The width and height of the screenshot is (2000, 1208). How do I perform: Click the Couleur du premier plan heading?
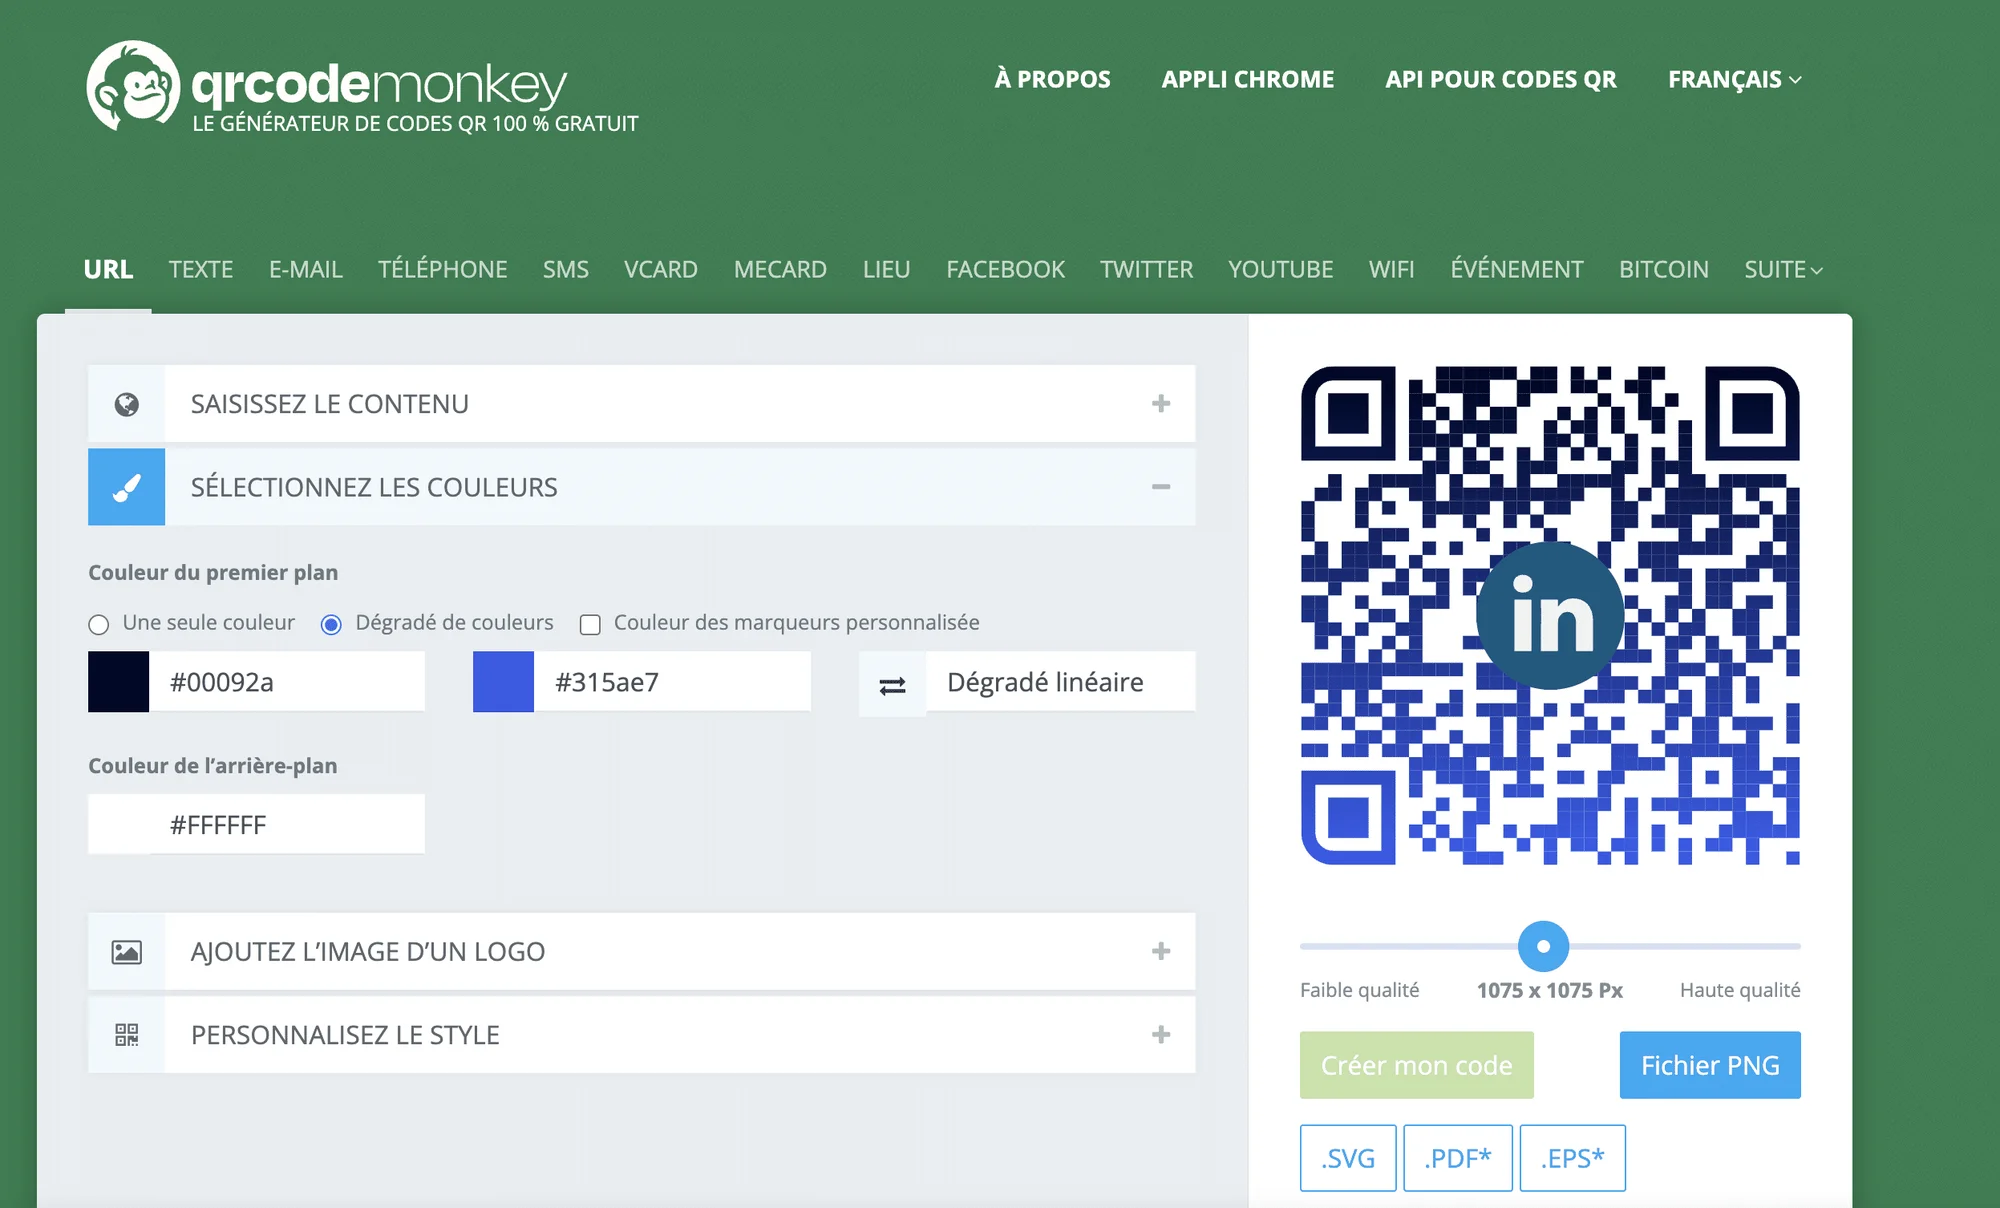click(x=213, y=573)
